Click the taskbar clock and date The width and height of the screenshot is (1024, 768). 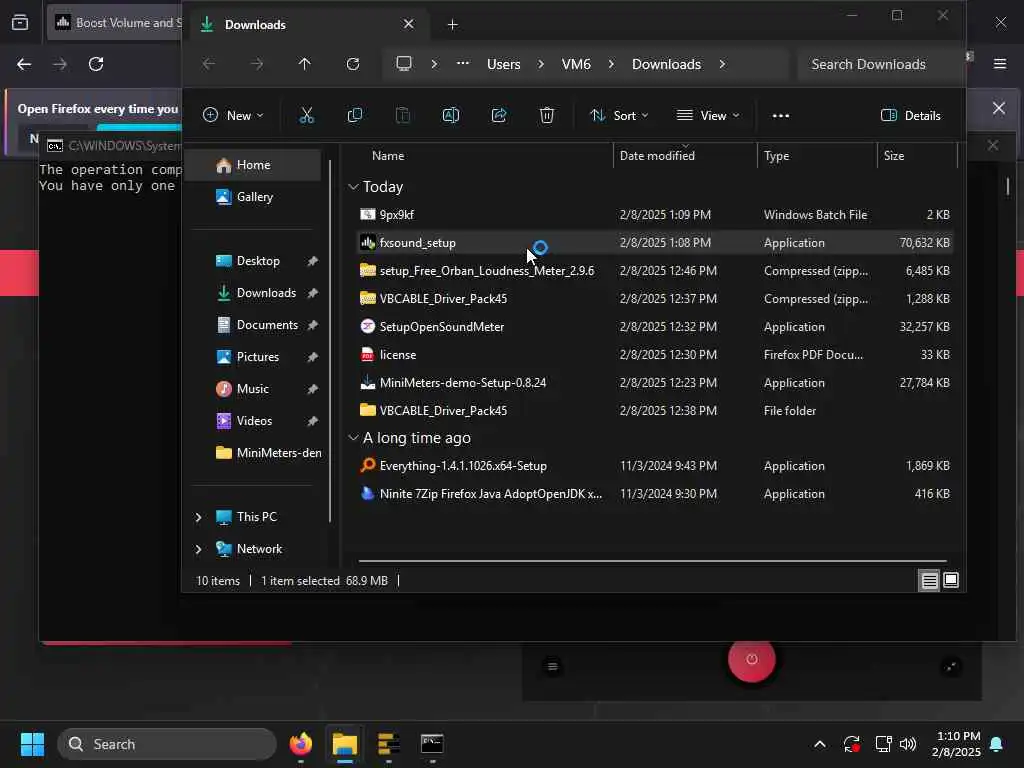click(x=956, y=744)
